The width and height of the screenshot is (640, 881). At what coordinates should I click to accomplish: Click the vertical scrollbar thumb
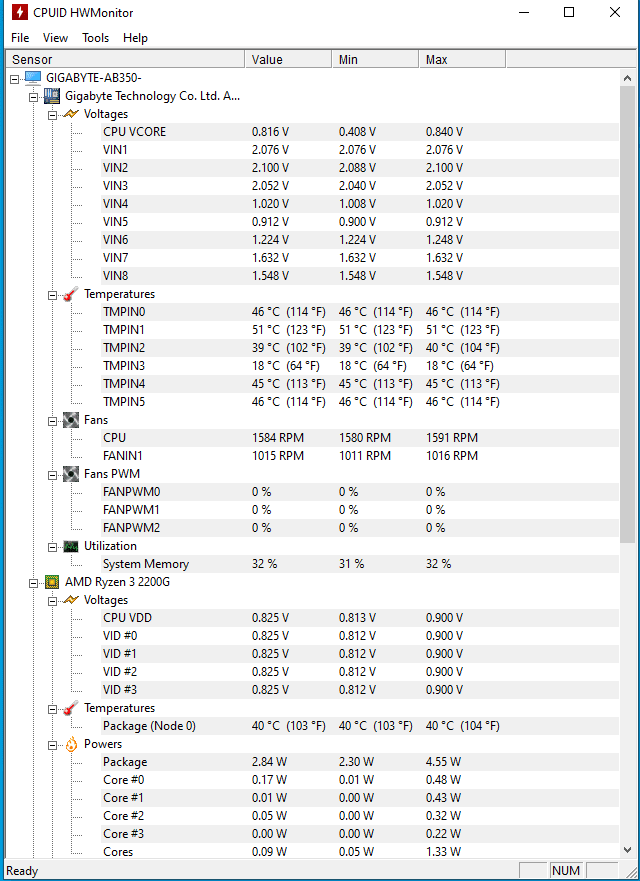click(x=628, y=315)
